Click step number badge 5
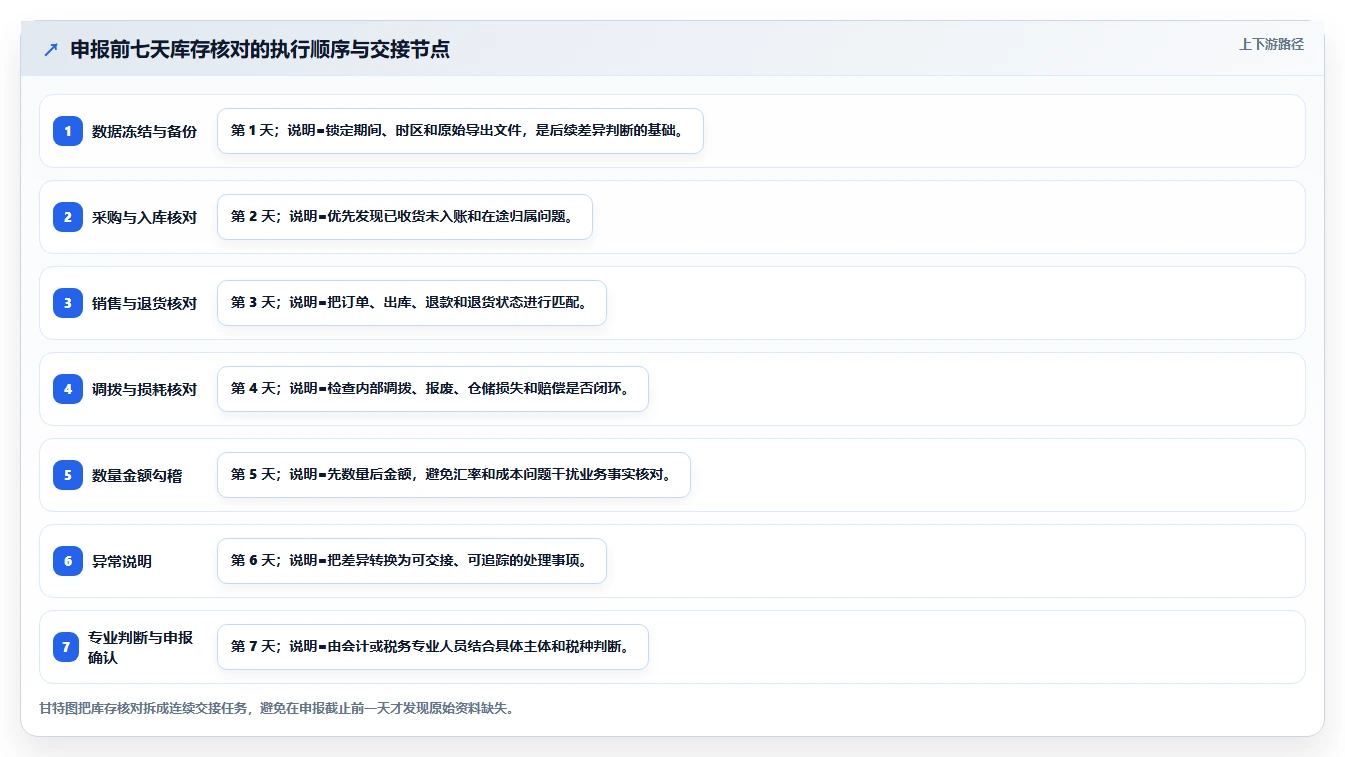The height and width of the screenshot is (757, 1345). pyautogui.click(x=68, y=475)
